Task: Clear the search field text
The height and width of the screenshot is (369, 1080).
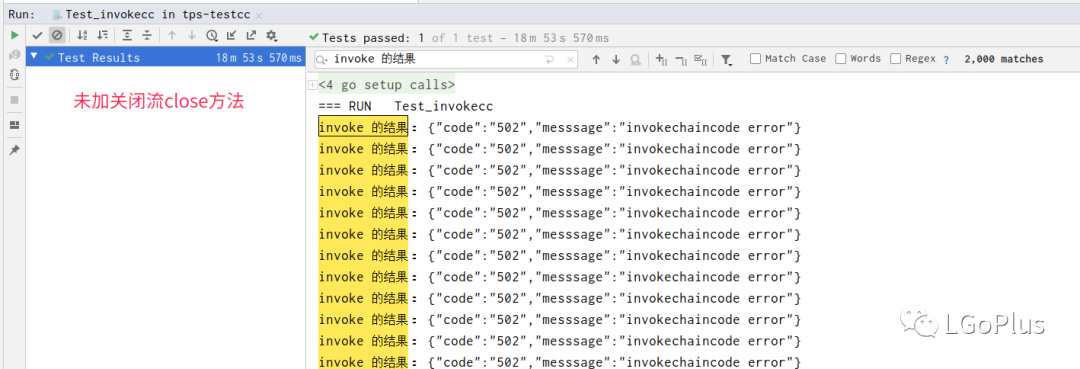Action: point(570,60)
